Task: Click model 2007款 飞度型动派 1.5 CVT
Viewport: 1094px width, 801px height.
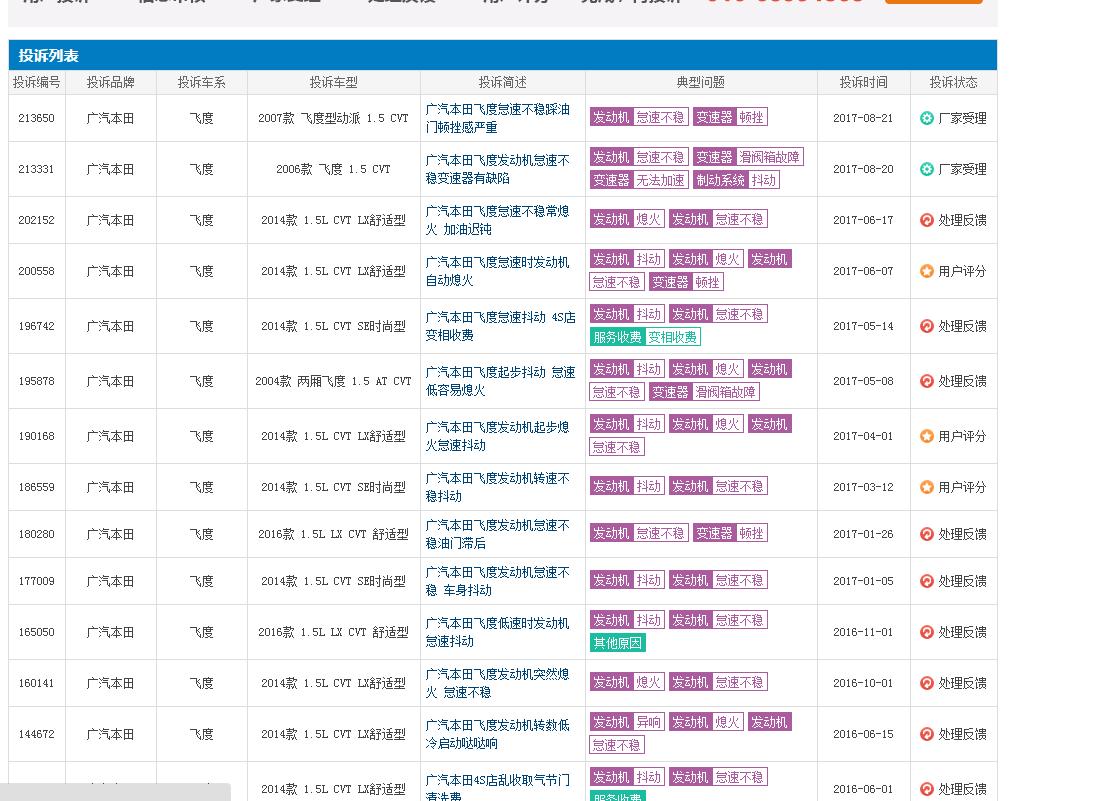Action: (x=334, y=118)
